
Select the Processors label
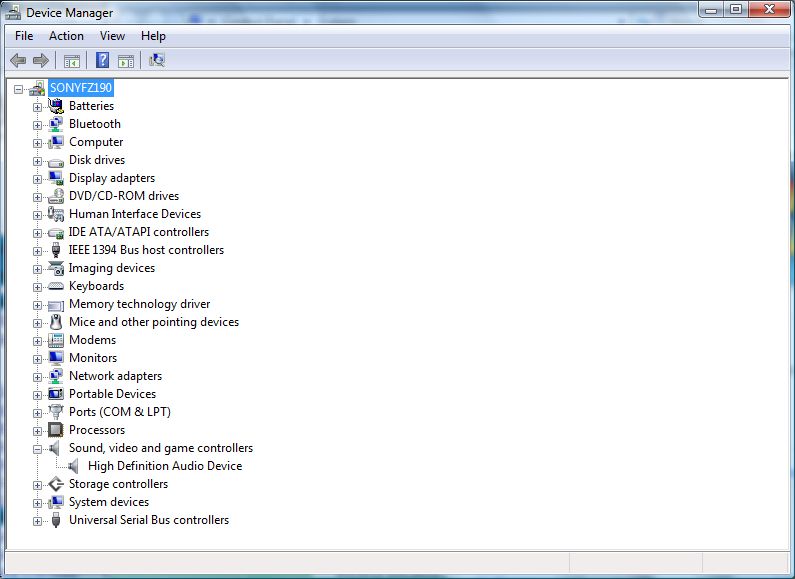point(97,430)
